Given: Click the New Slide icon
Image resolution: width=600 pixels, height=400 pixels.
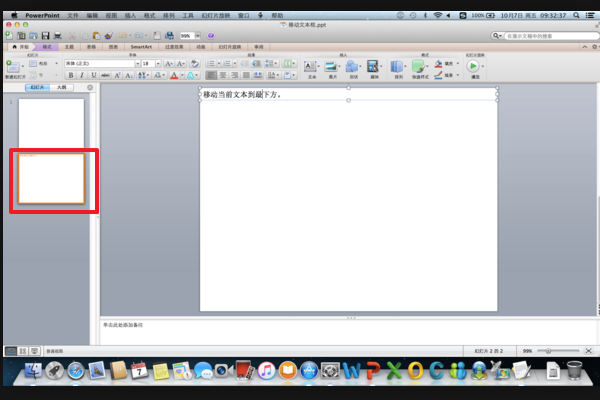Looking at the screenshot, I should coord(10,65).
